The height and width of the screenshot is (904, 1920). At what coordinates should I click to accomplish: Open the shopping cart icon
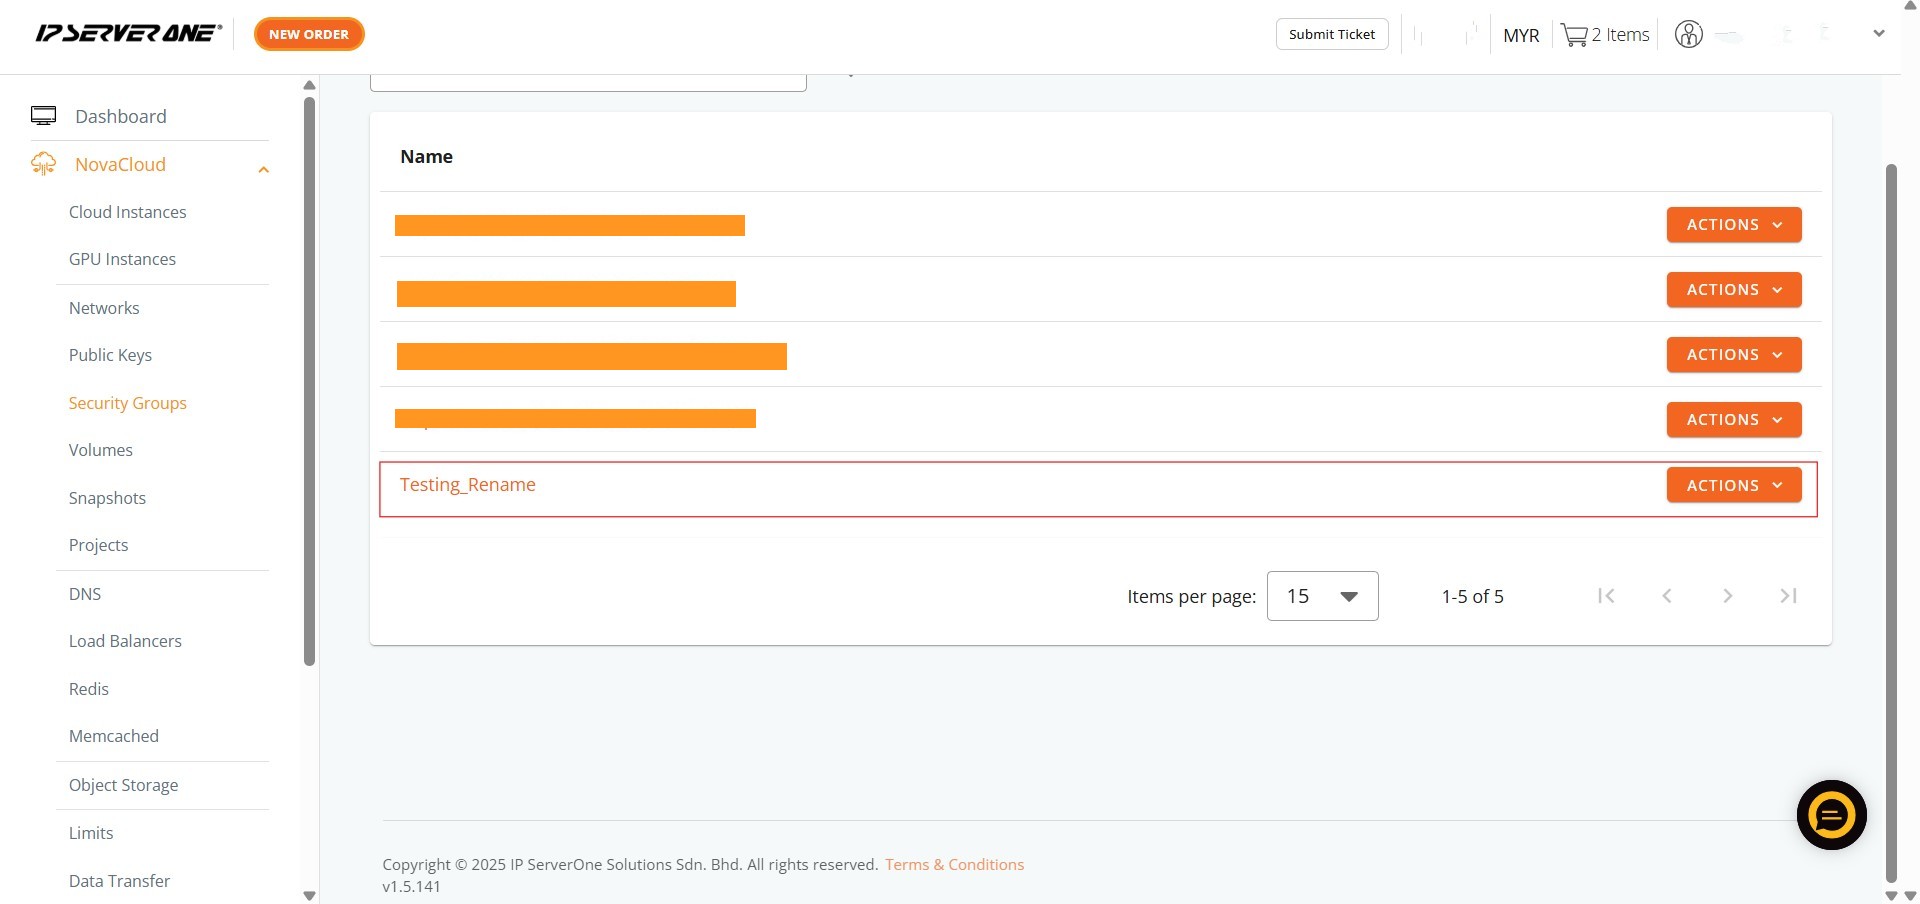(x=1574, y=36)
